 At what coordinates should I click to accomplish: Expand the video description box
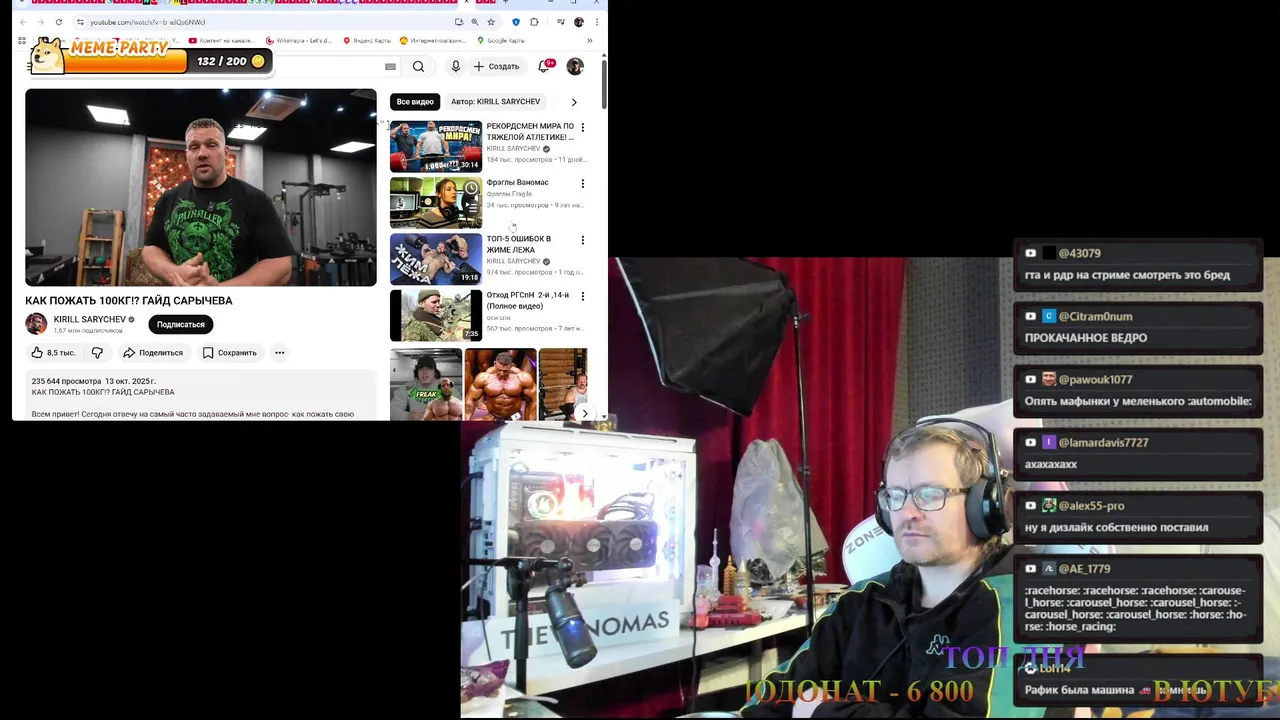201,395
